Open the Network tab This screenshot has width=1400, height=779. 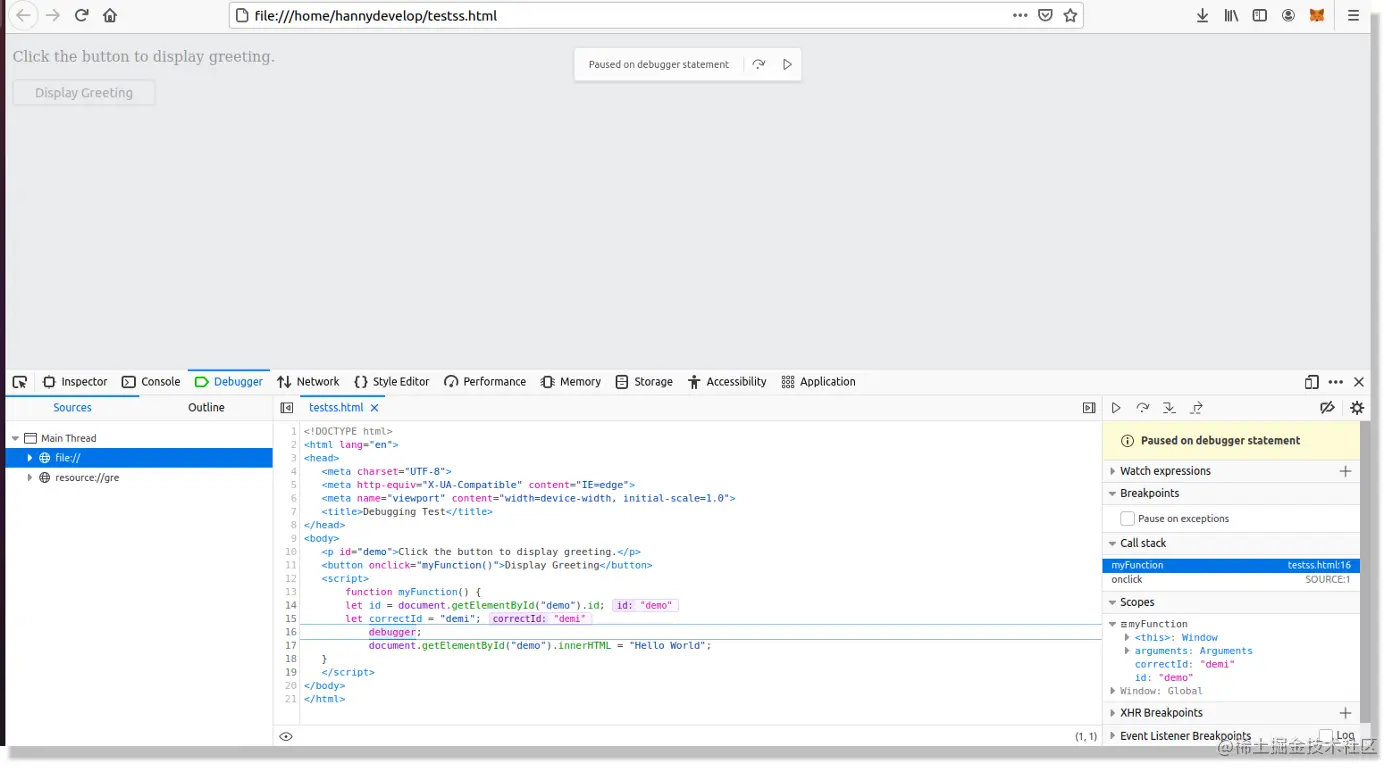click(x=308, y=382)
